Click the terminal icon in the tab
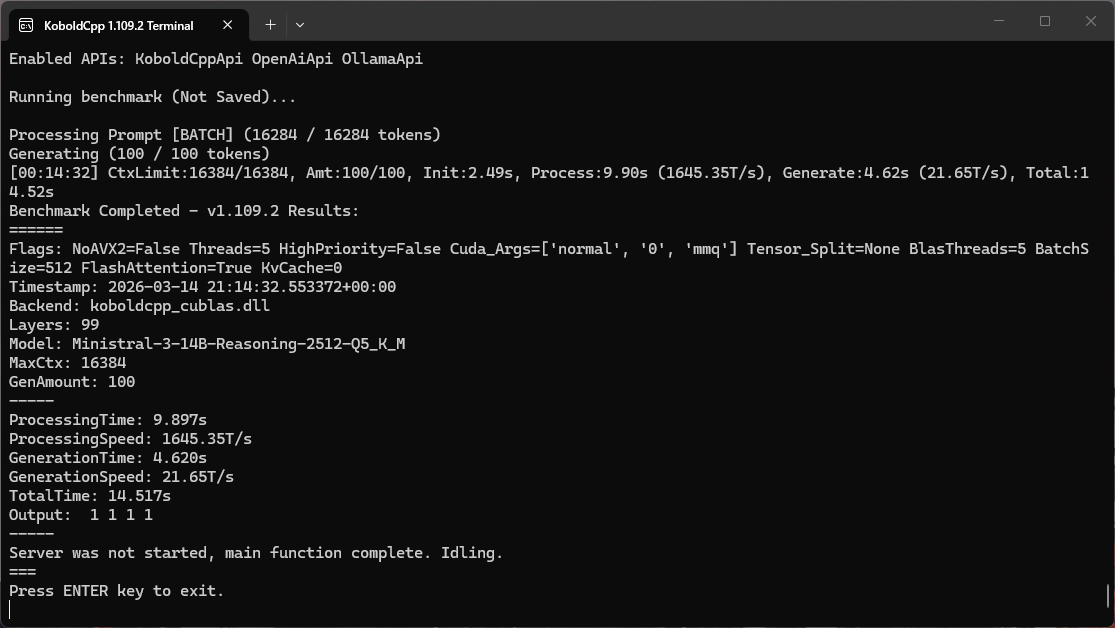Image resolution: width=1115 pixels, height=628 pixels. pyautogui.click(x=26, y=25)
